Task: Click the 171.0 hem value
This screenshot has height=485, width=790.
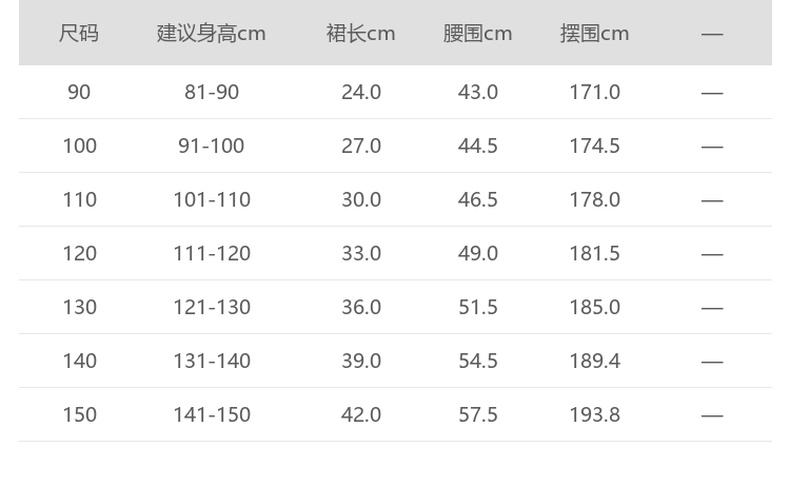Action: [x=595, y=92]
